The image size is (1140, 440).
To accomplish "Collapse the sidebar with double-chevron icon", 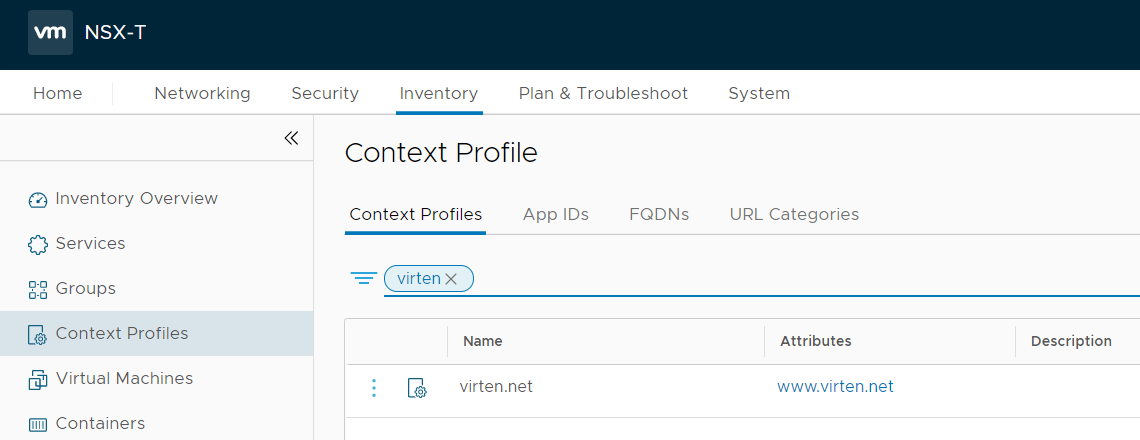I will [x=292, y=138].
